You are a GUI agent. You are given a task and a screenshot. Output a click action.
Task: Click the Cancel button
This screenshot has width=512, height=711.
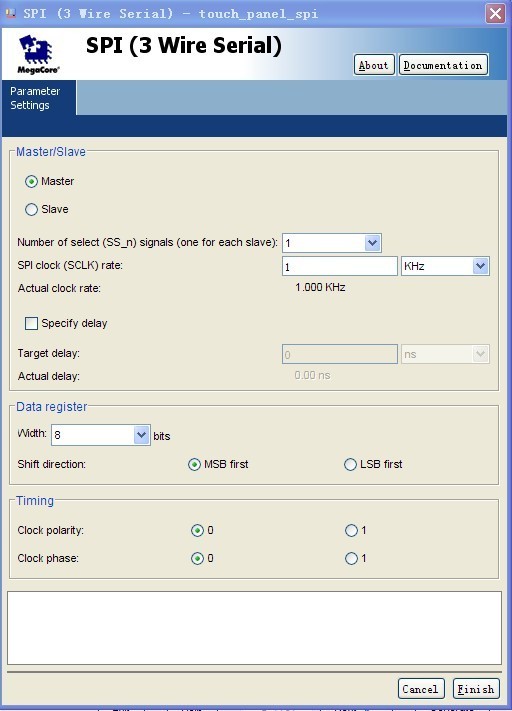coord(420,689)
